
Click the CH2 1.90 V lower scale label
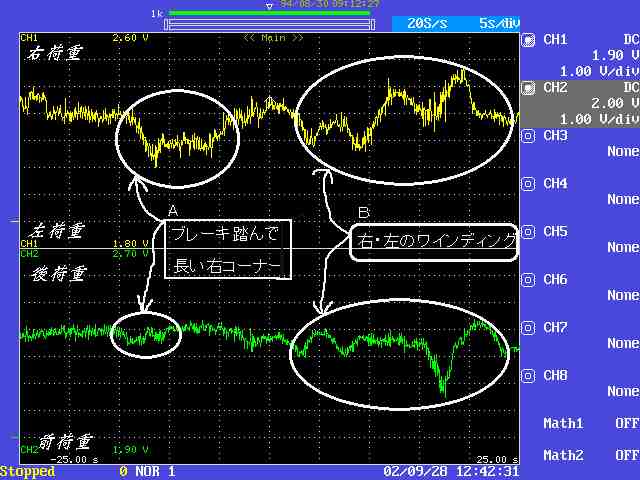(x=131, y=450)
